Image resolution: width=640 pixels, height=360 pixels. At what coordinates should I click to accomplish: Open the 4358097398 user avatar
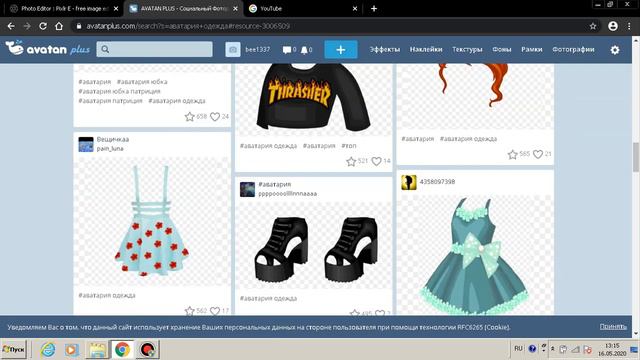pyautogui.click(x=409, y=182)
